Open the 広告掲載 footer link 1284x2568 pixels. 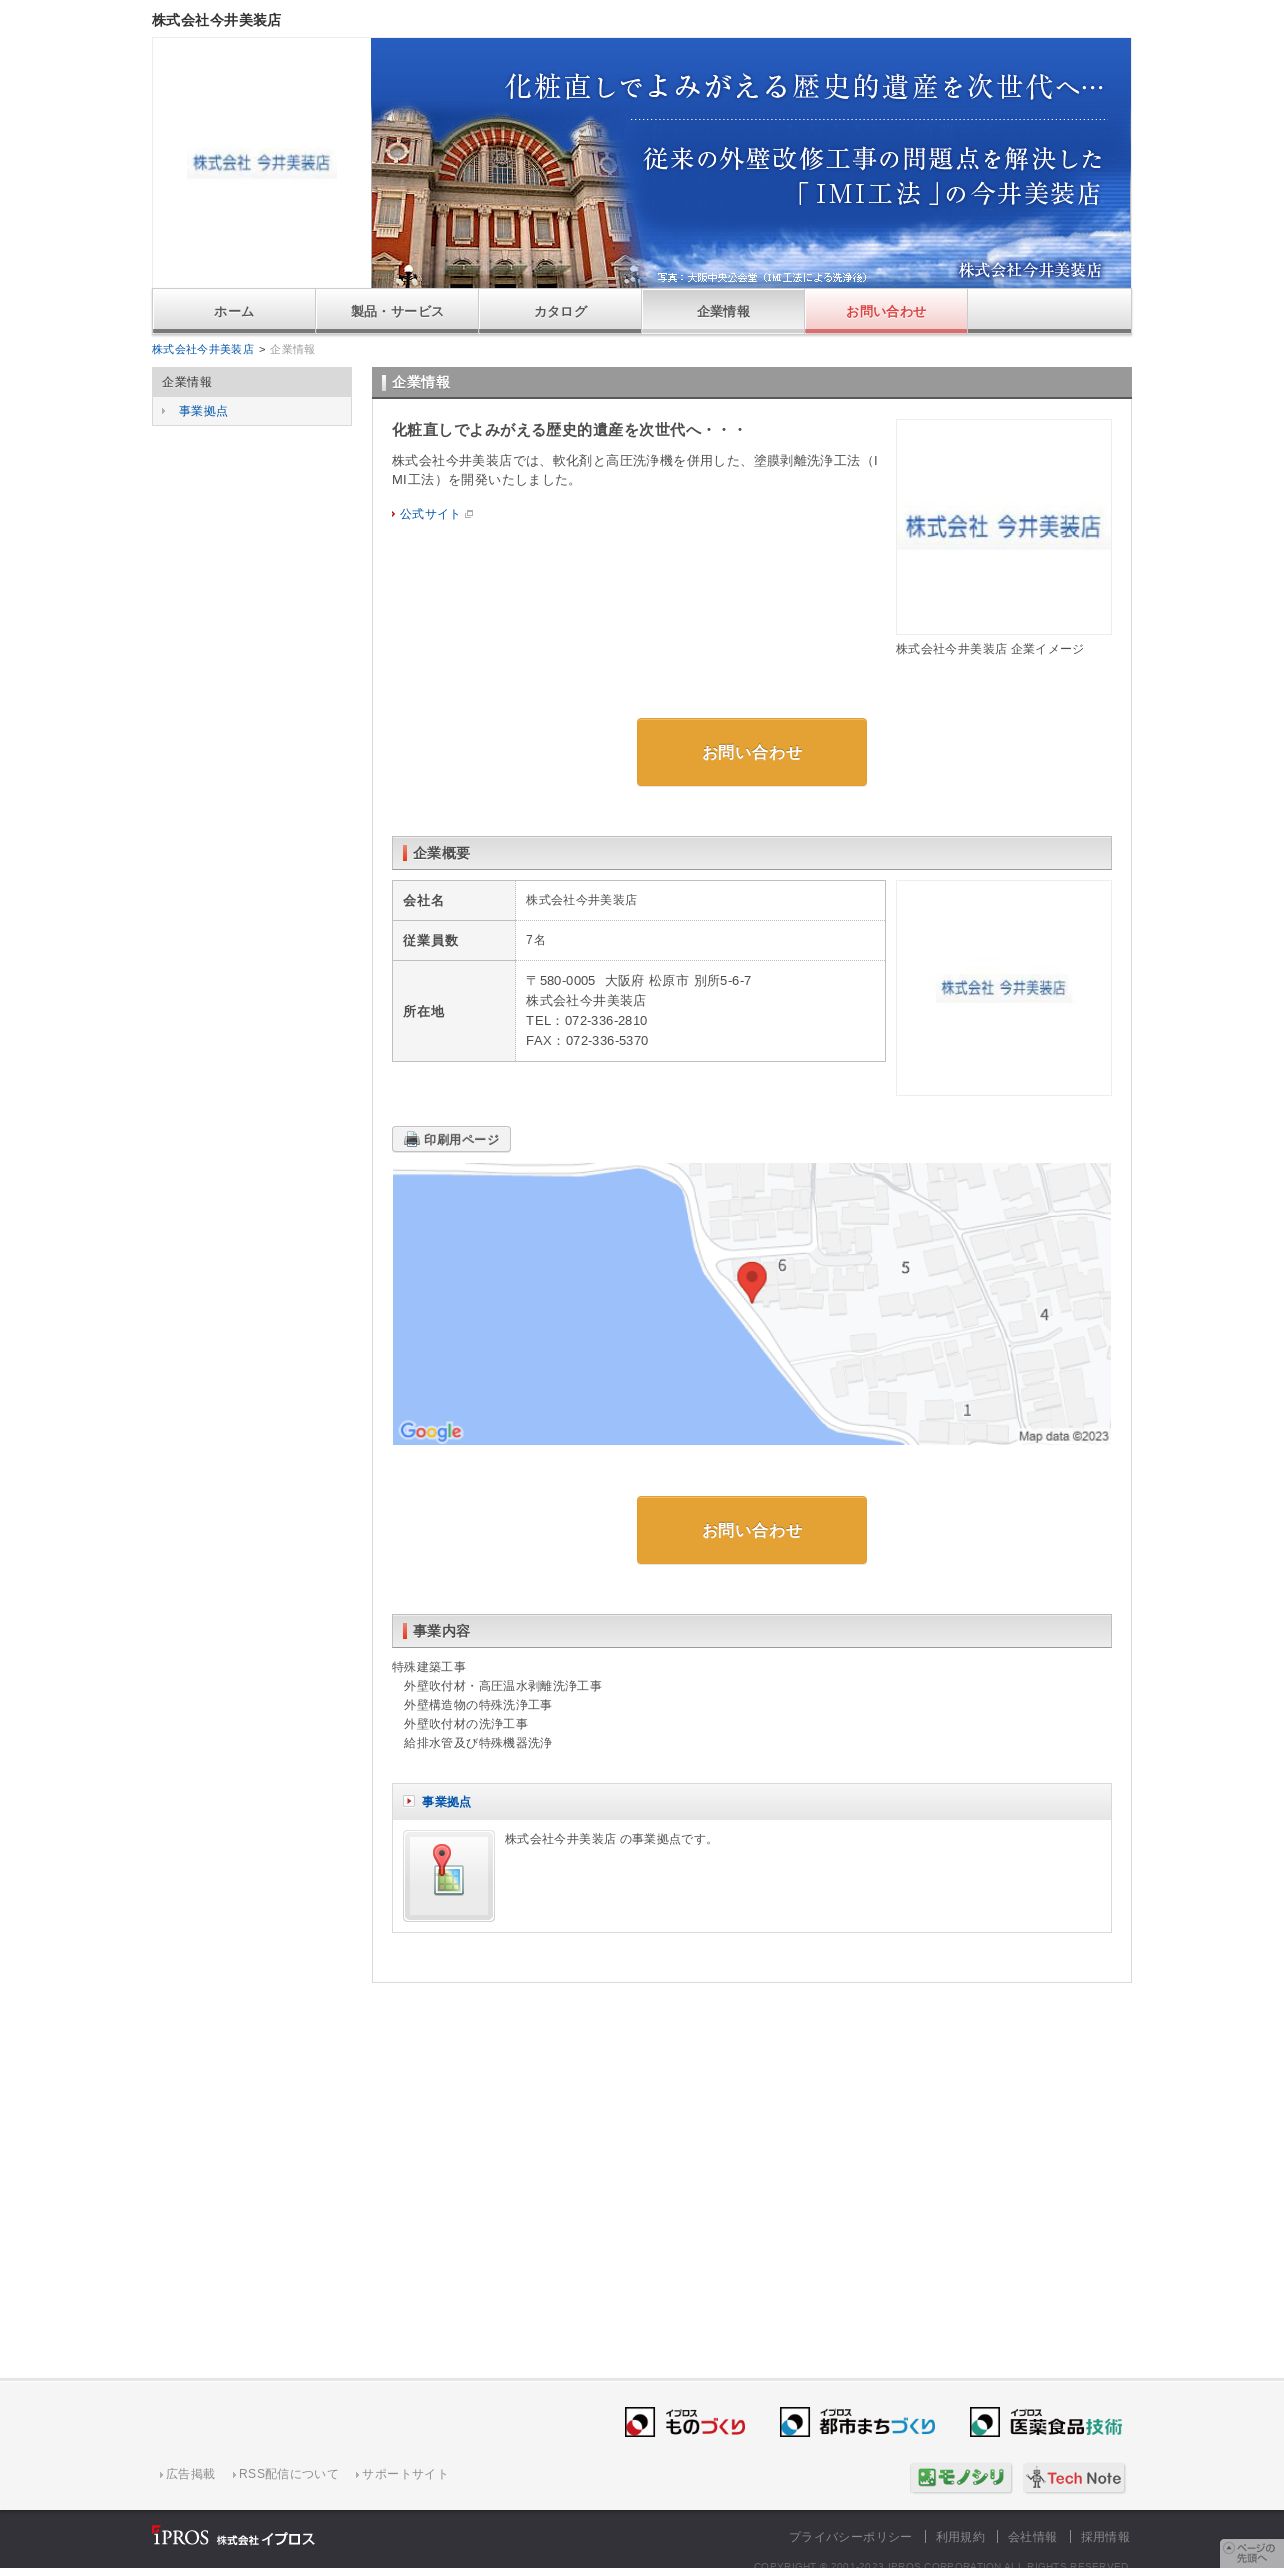click(190, 2474)
